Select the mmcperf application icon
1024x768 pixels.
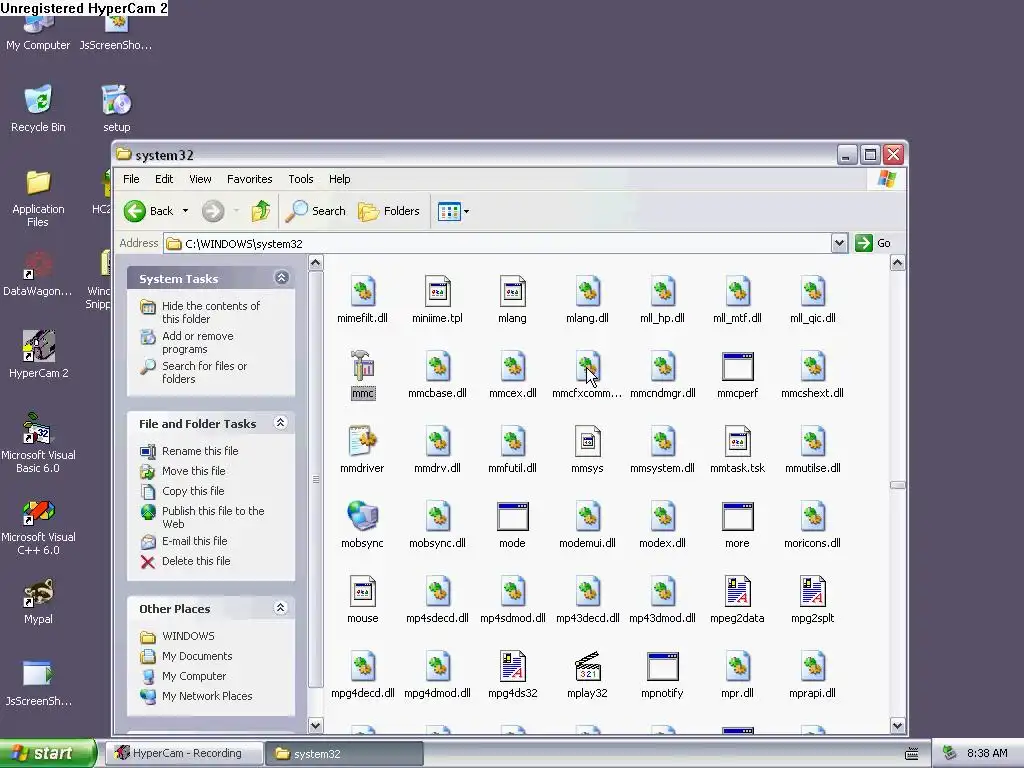(x=737, y=367)
